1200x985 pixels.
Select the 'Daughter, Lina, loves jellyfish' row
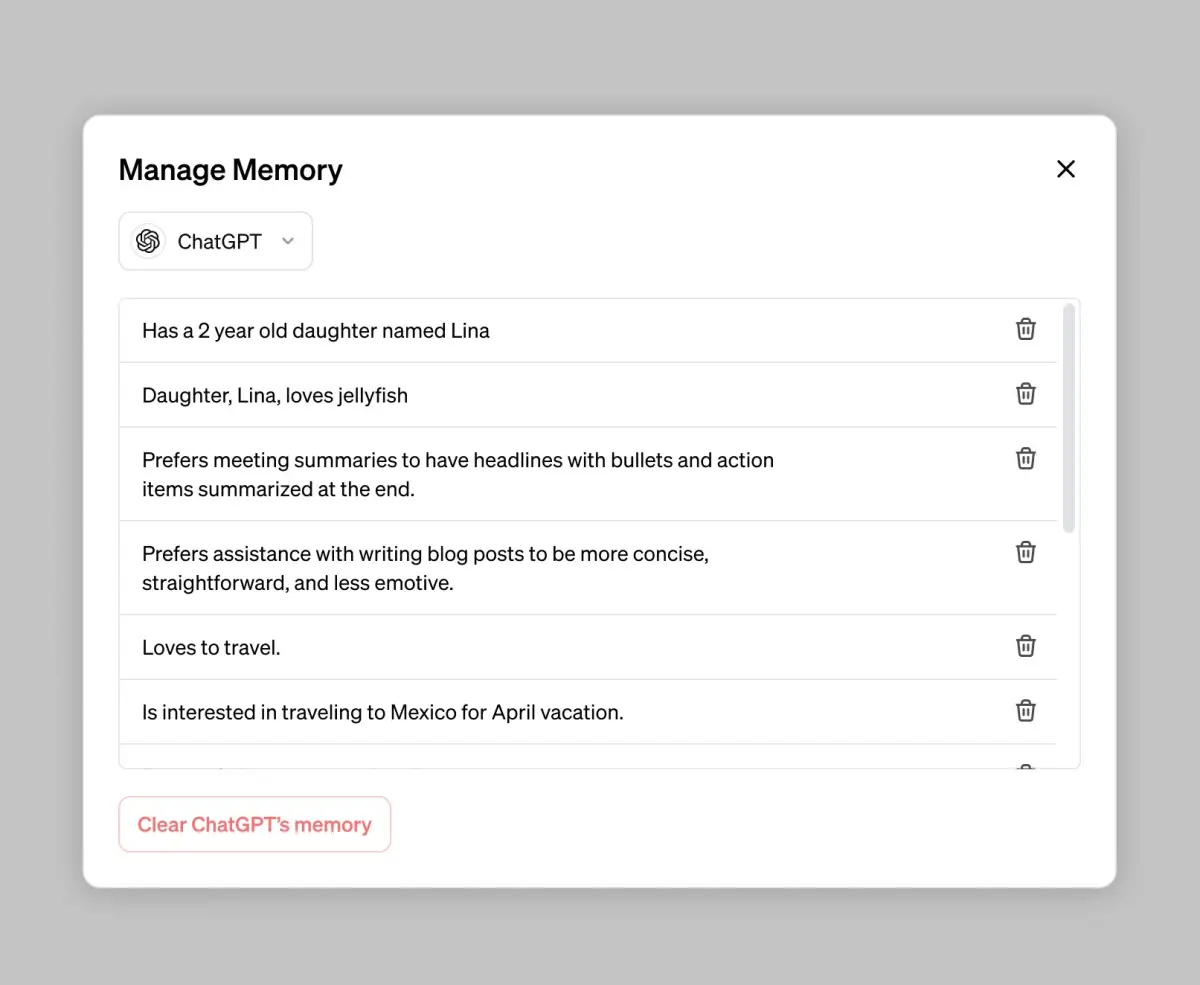tap(588, 395)
